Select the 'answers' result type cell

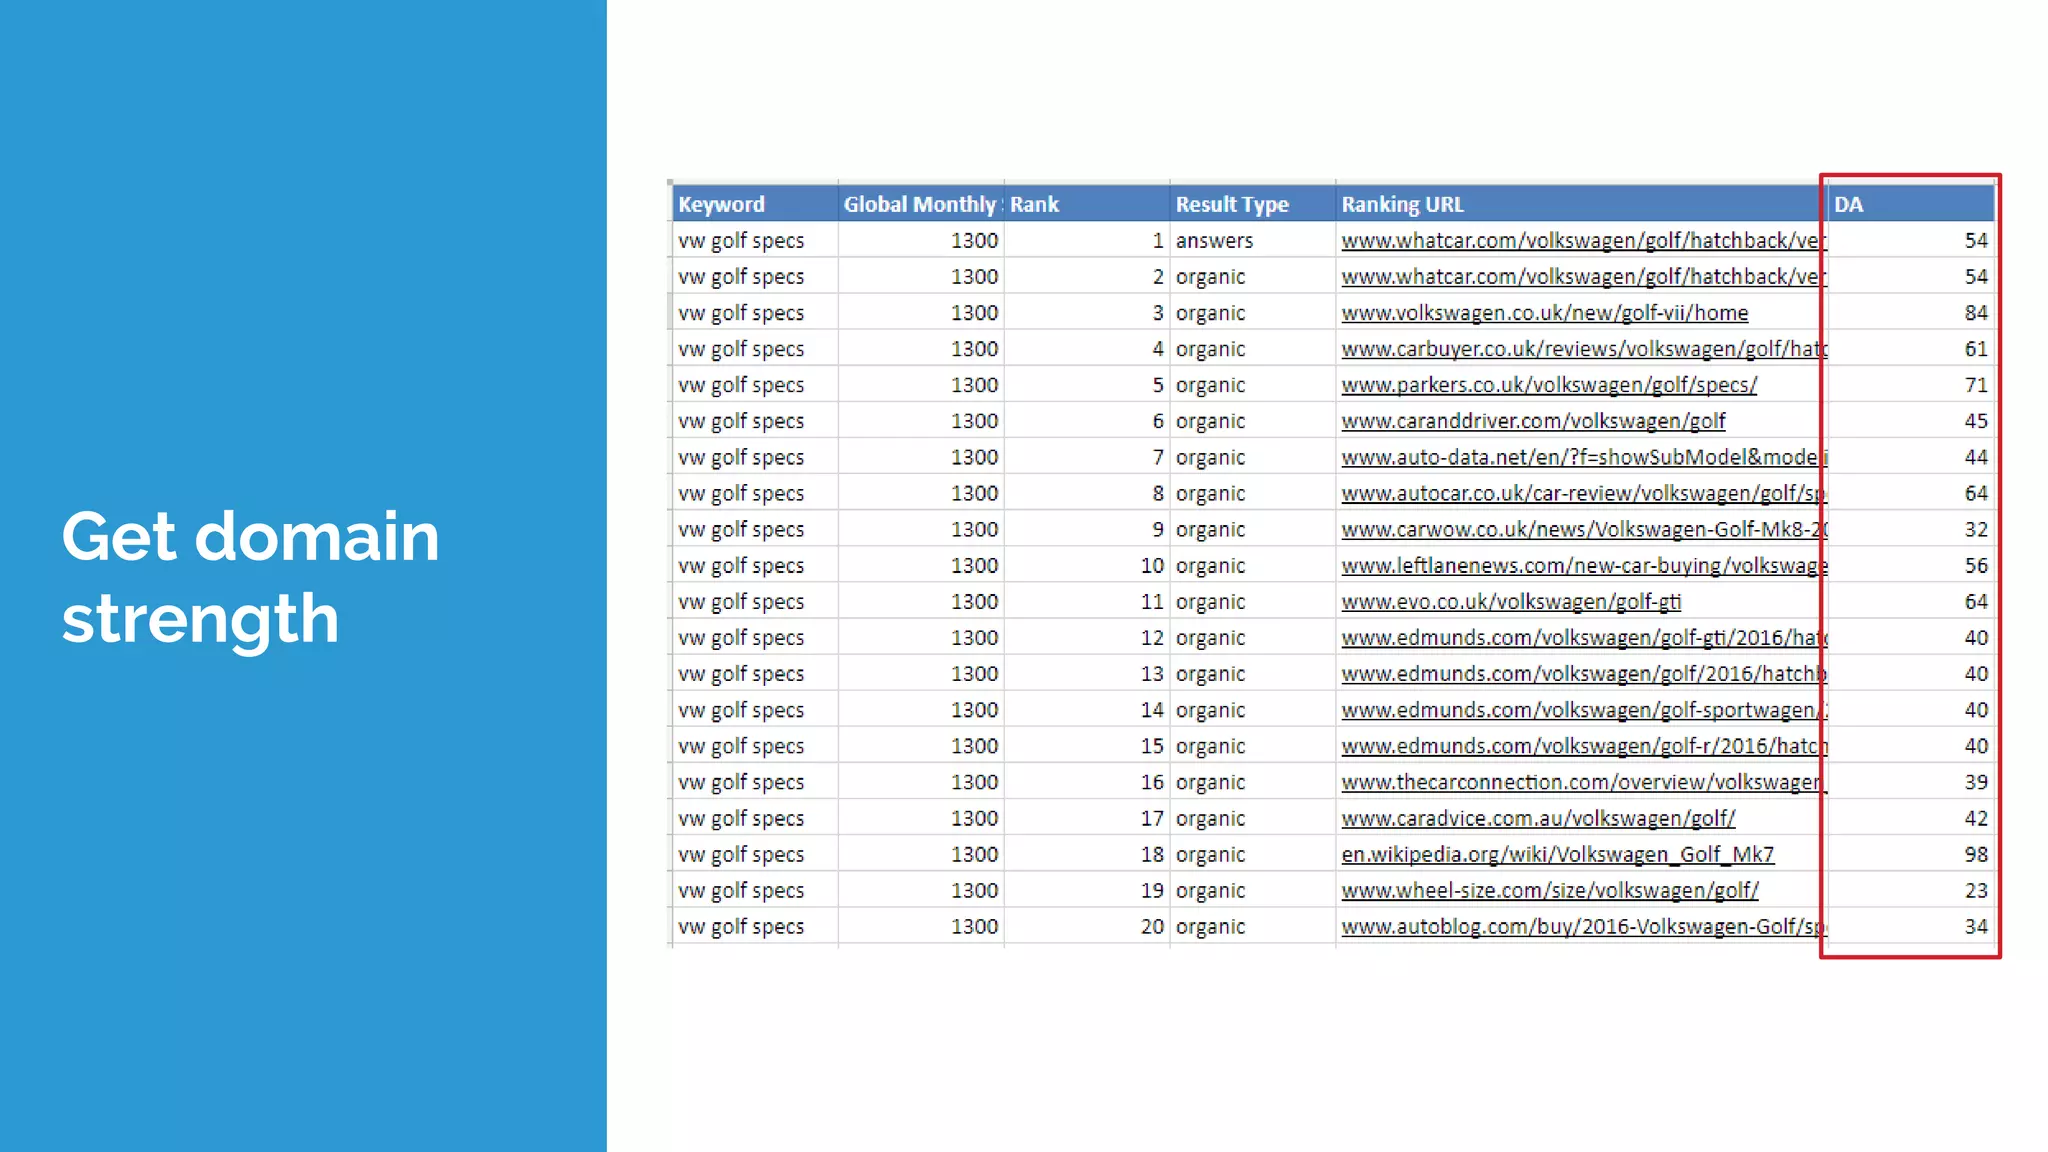[1253, 241]
